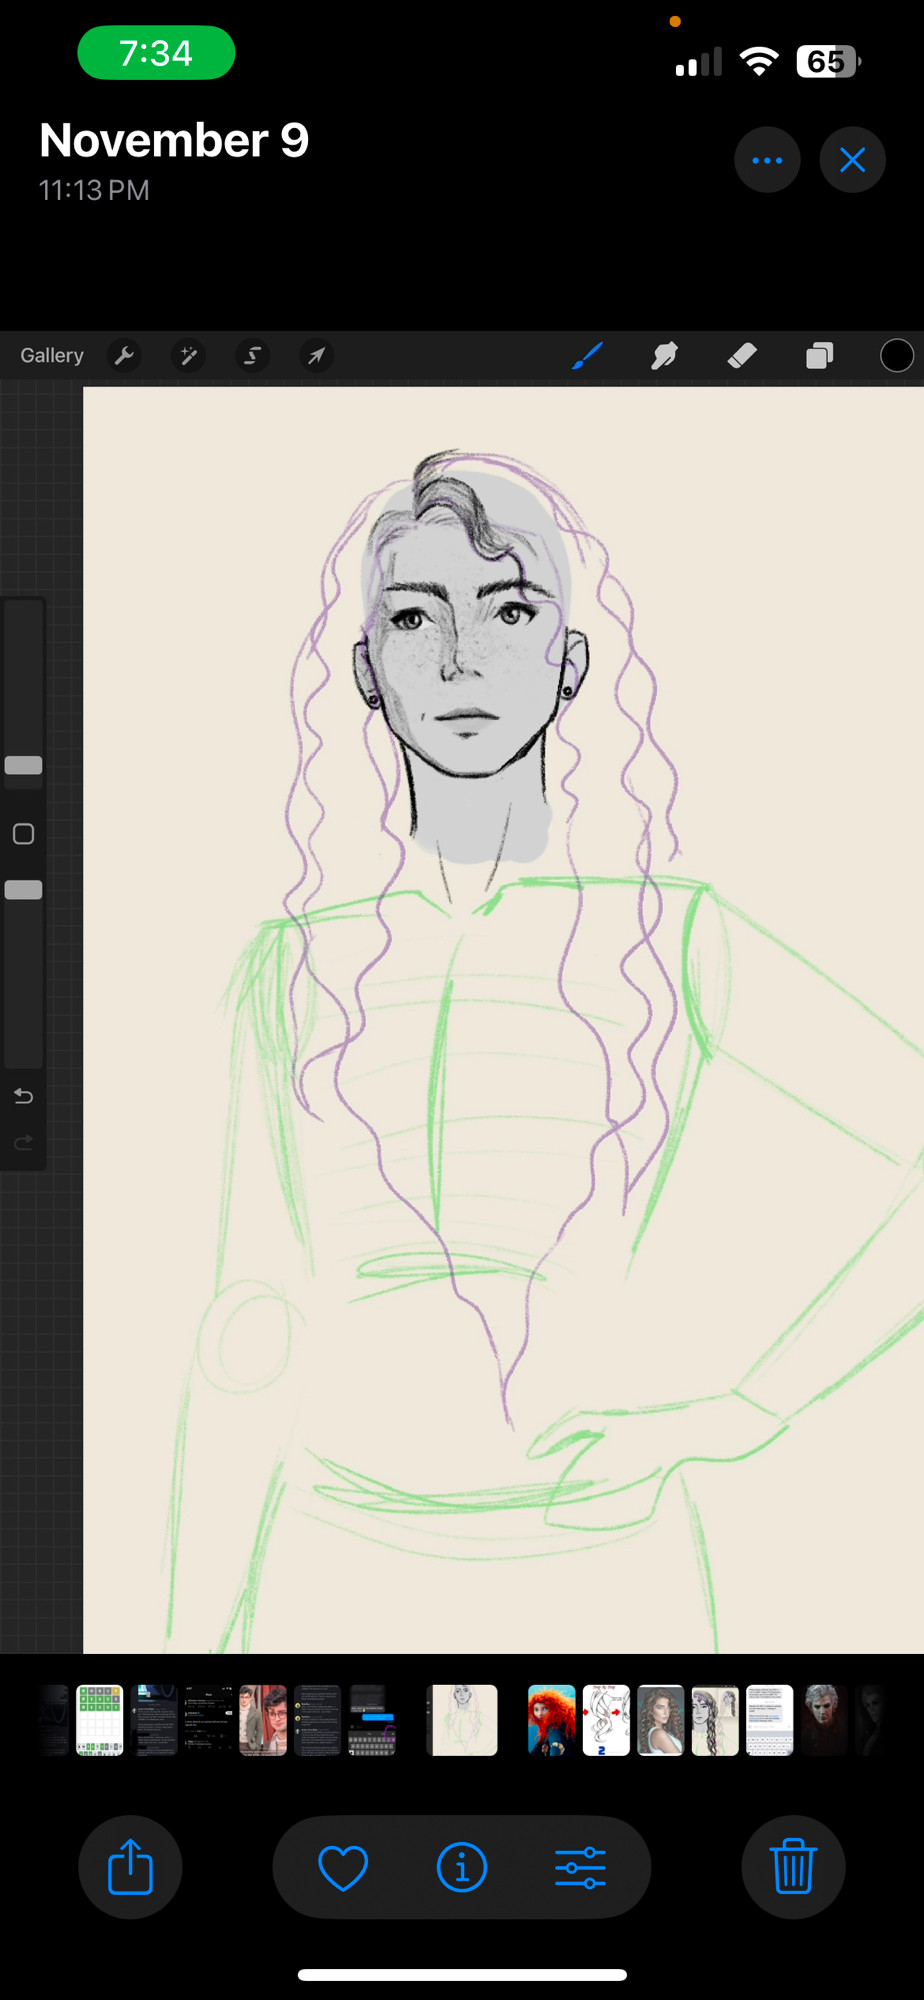Tap the Redo arrow in the sidebar
Screen dimensions: 924x2000
pyautogui.click(x=23, y=1142)
